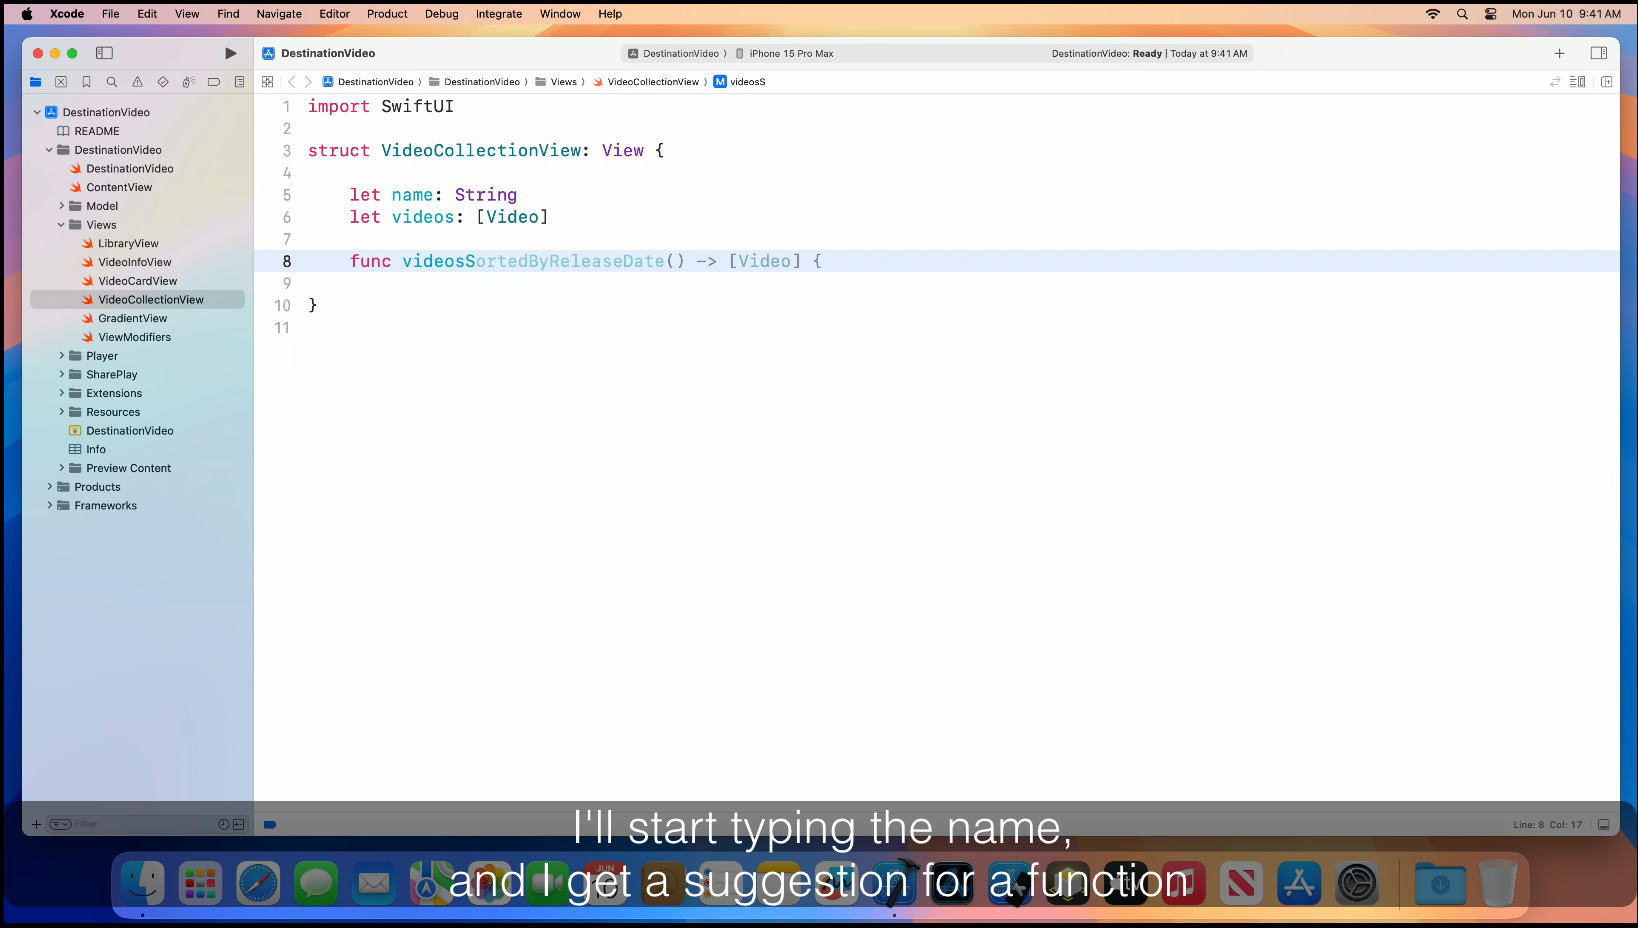Screen dimensions: 1638x928
Task: Open the Find navigator magnifier icon
Action: pos(112,82)
